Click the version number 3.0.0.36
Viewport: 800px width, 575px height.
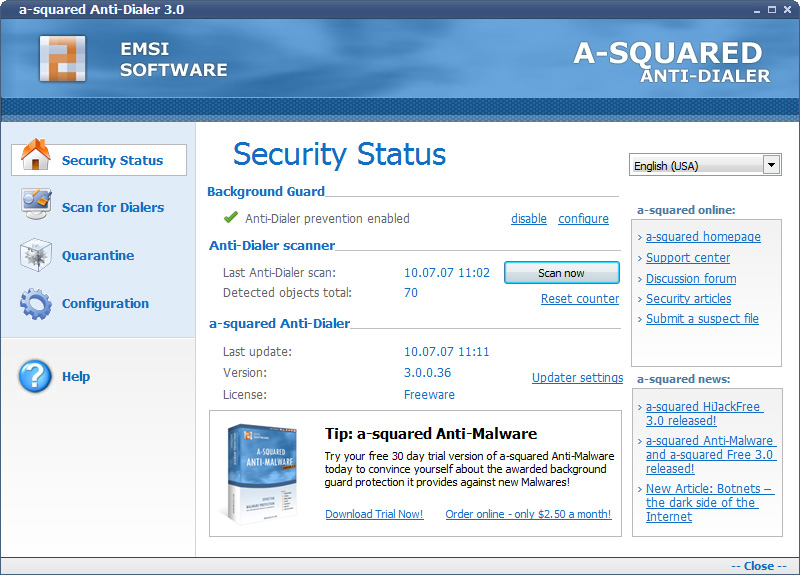click(428, 373)
